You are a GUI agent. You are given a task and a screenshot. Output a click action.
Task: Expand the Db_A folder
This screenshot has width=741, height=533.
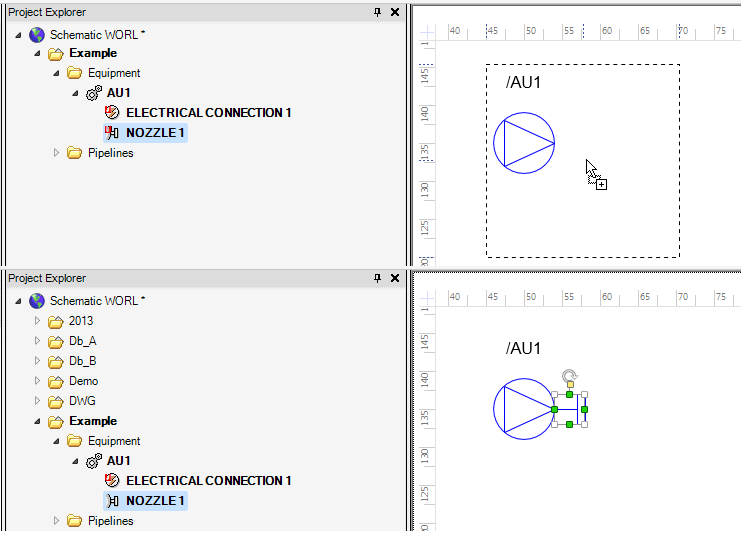[x=37, y=341]
